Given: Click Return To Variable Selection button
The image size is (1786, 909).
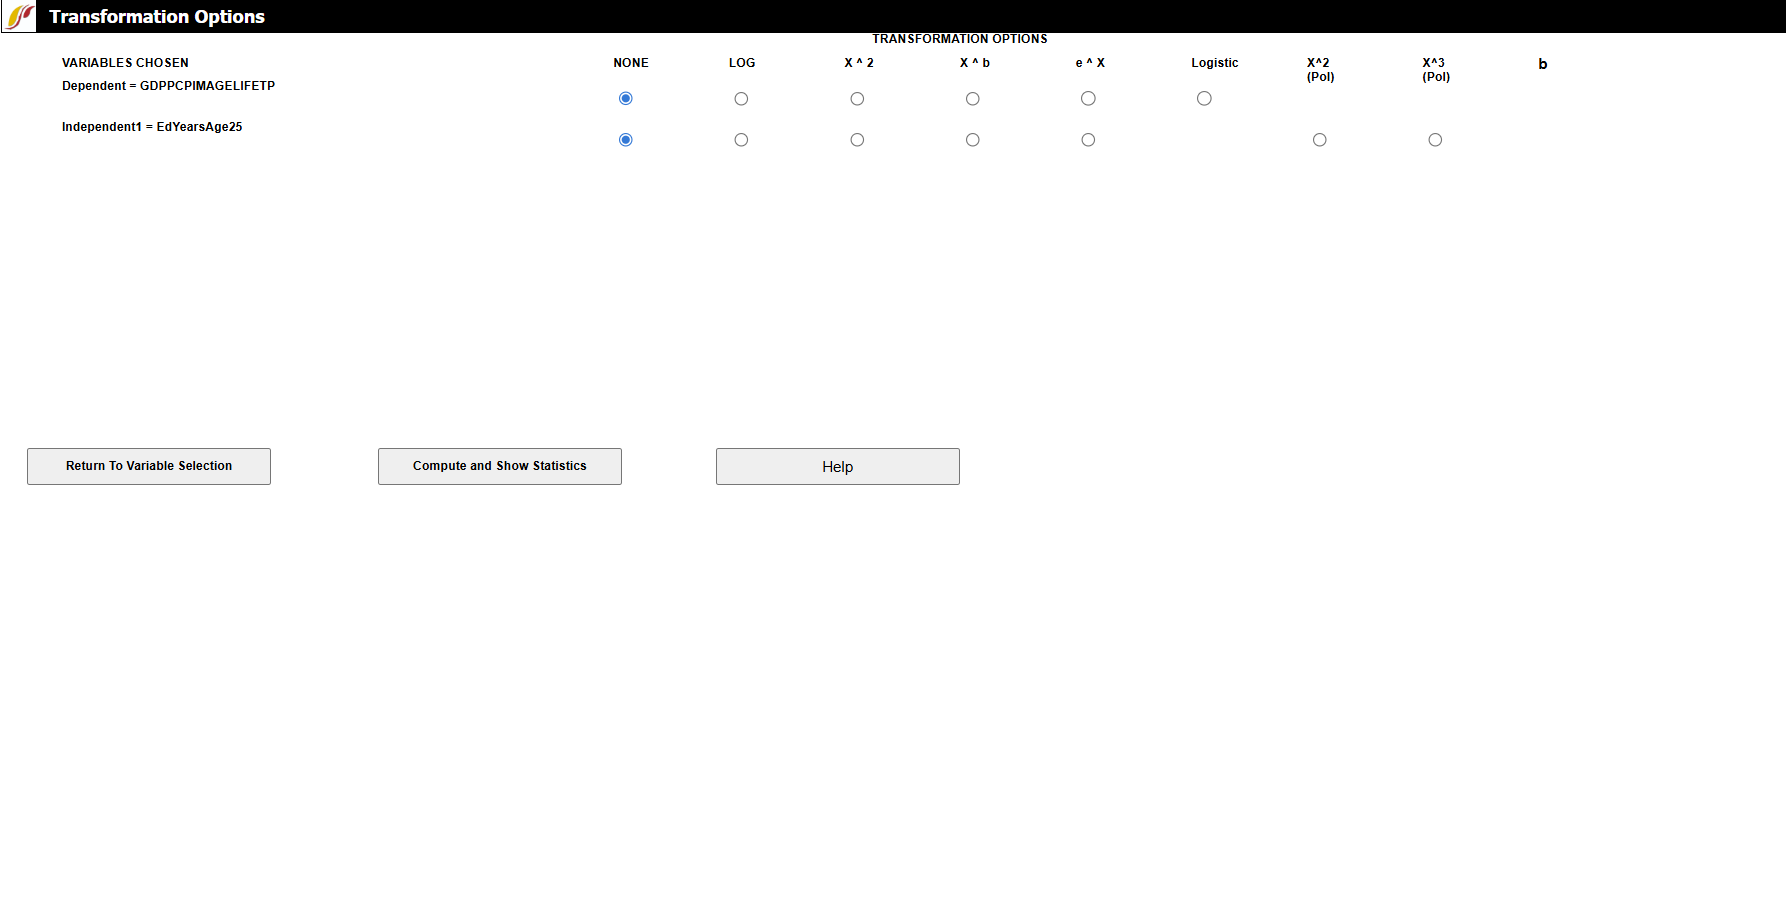Looking at the screenshot, I should (149, 467).
